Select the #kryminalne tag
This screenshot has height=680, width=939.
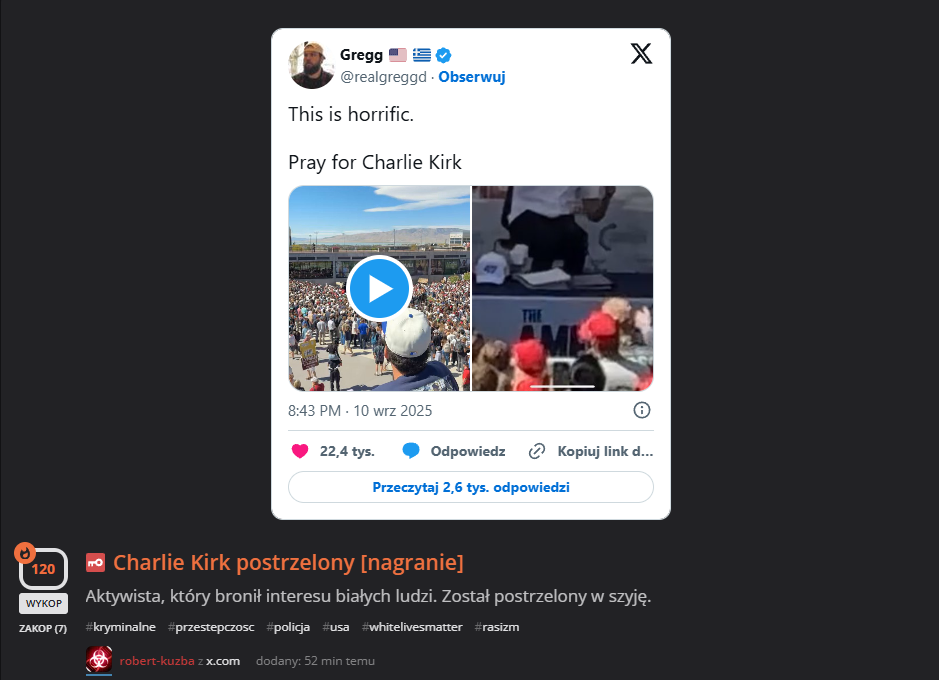(121, 627)
